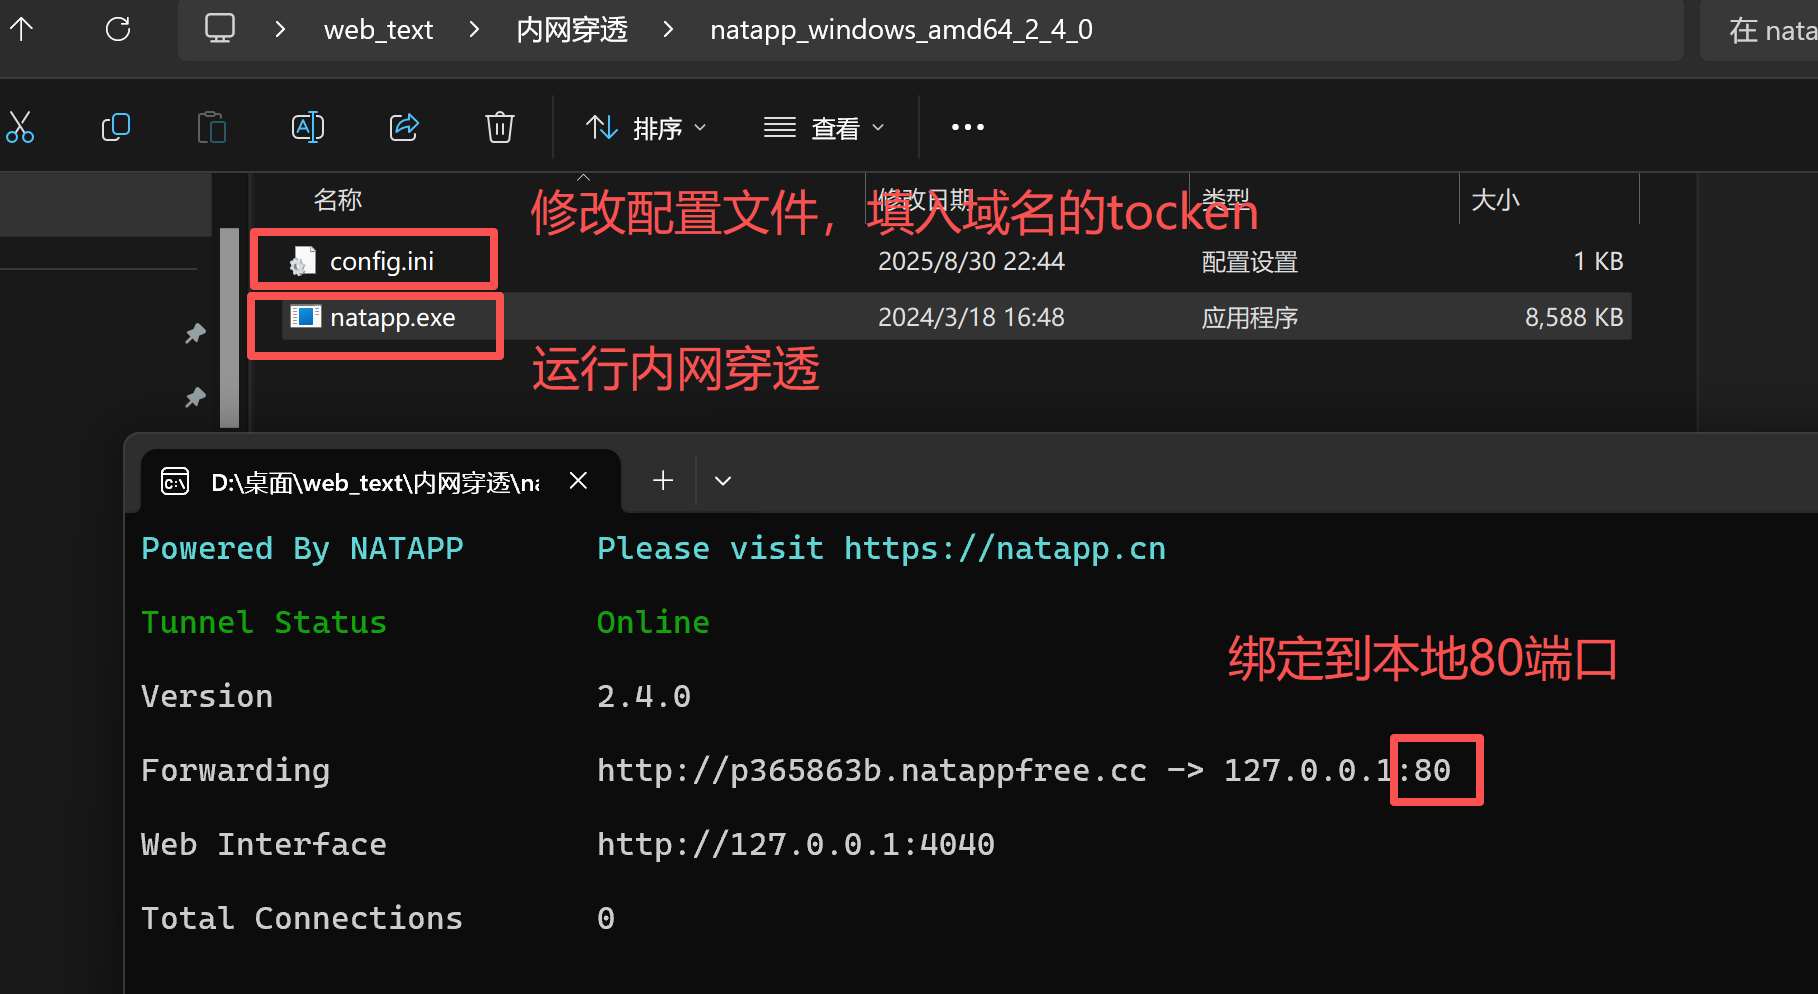1818x994 pixels.
Task: Select the natapp.exe file name
Action: coord(393,317)
